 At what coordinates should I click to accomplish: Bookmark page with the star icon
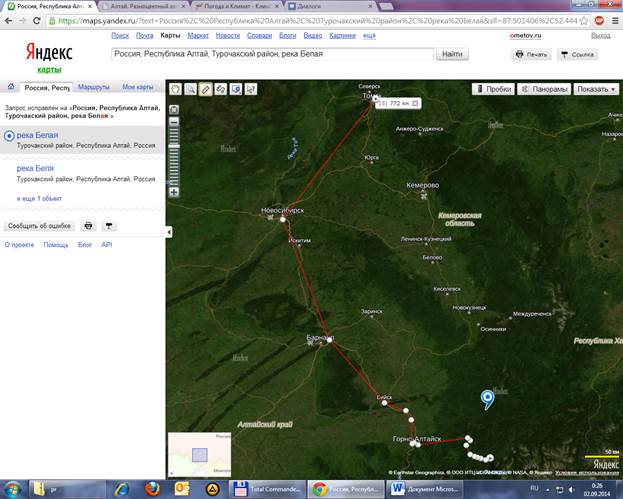pyautogui.click(x=584, y=21)
